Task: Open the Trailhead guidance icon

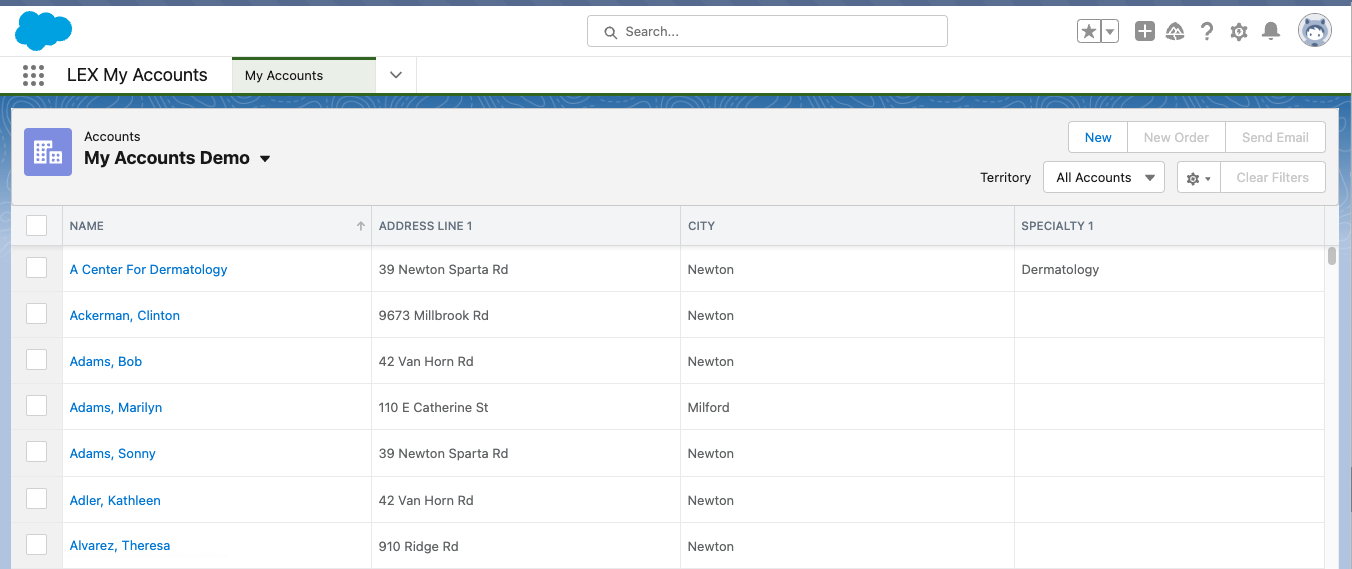Action: click(1176, 32)
